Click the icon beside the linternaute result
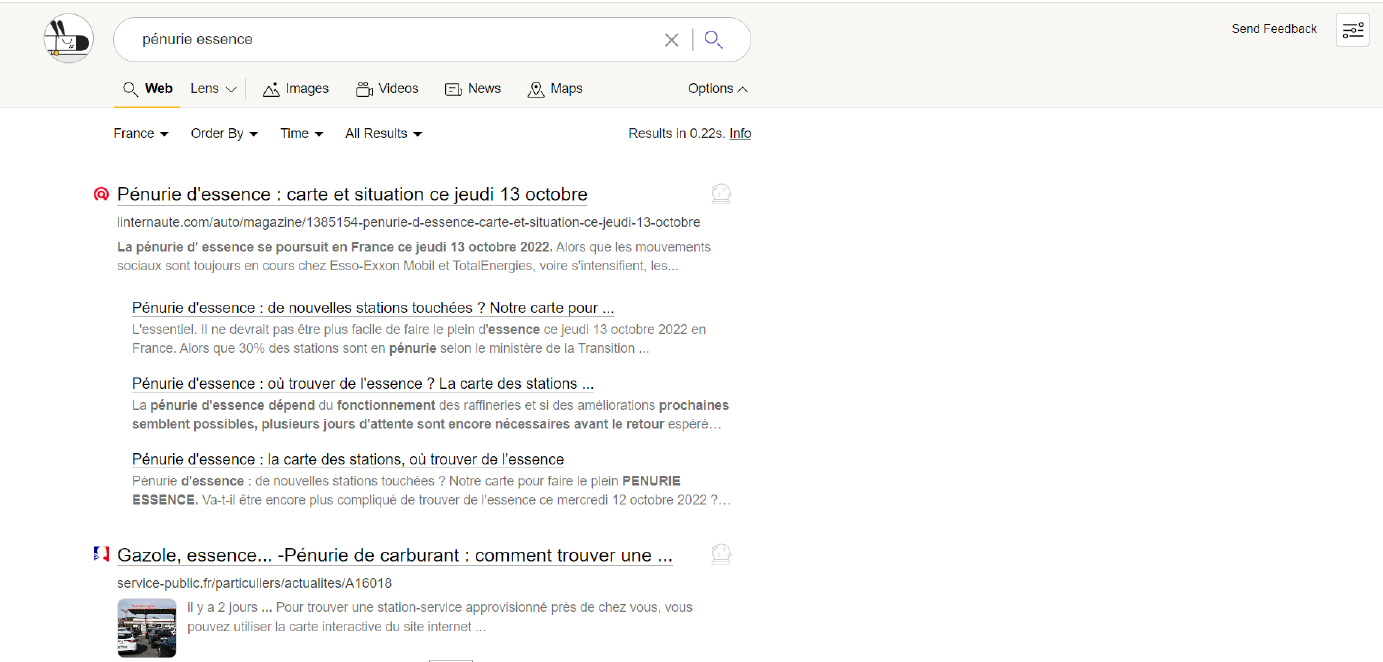Screen dimensions: 1383x662 pyautogui.click(x=721, y=194)
